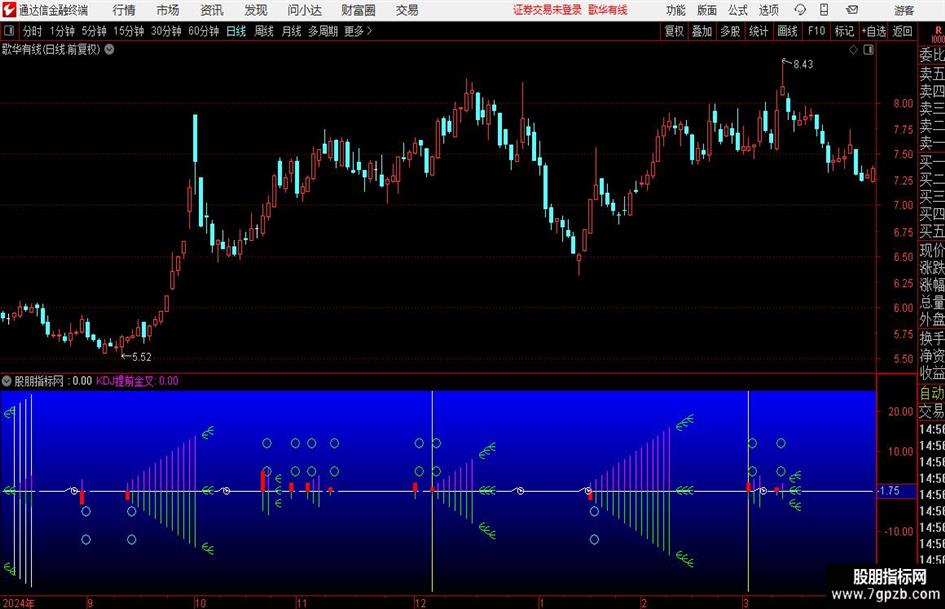
Task: Open the 版面 menu
Action: [x=706, y=10]
